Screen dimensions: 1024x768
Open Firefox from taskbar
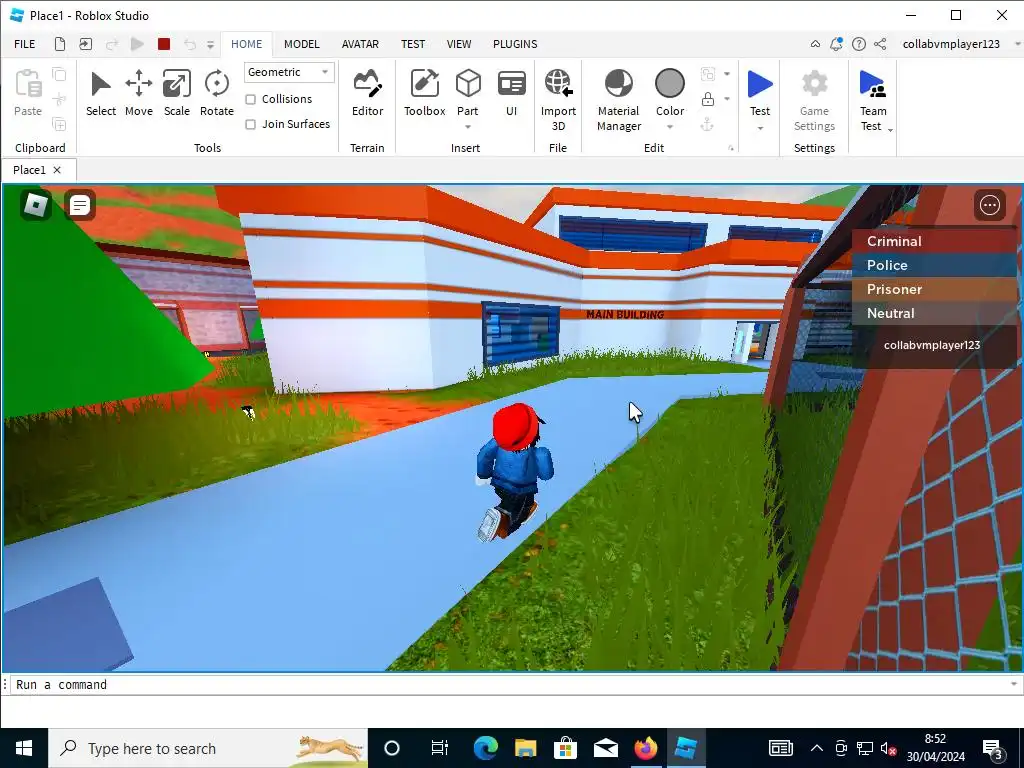646,748
